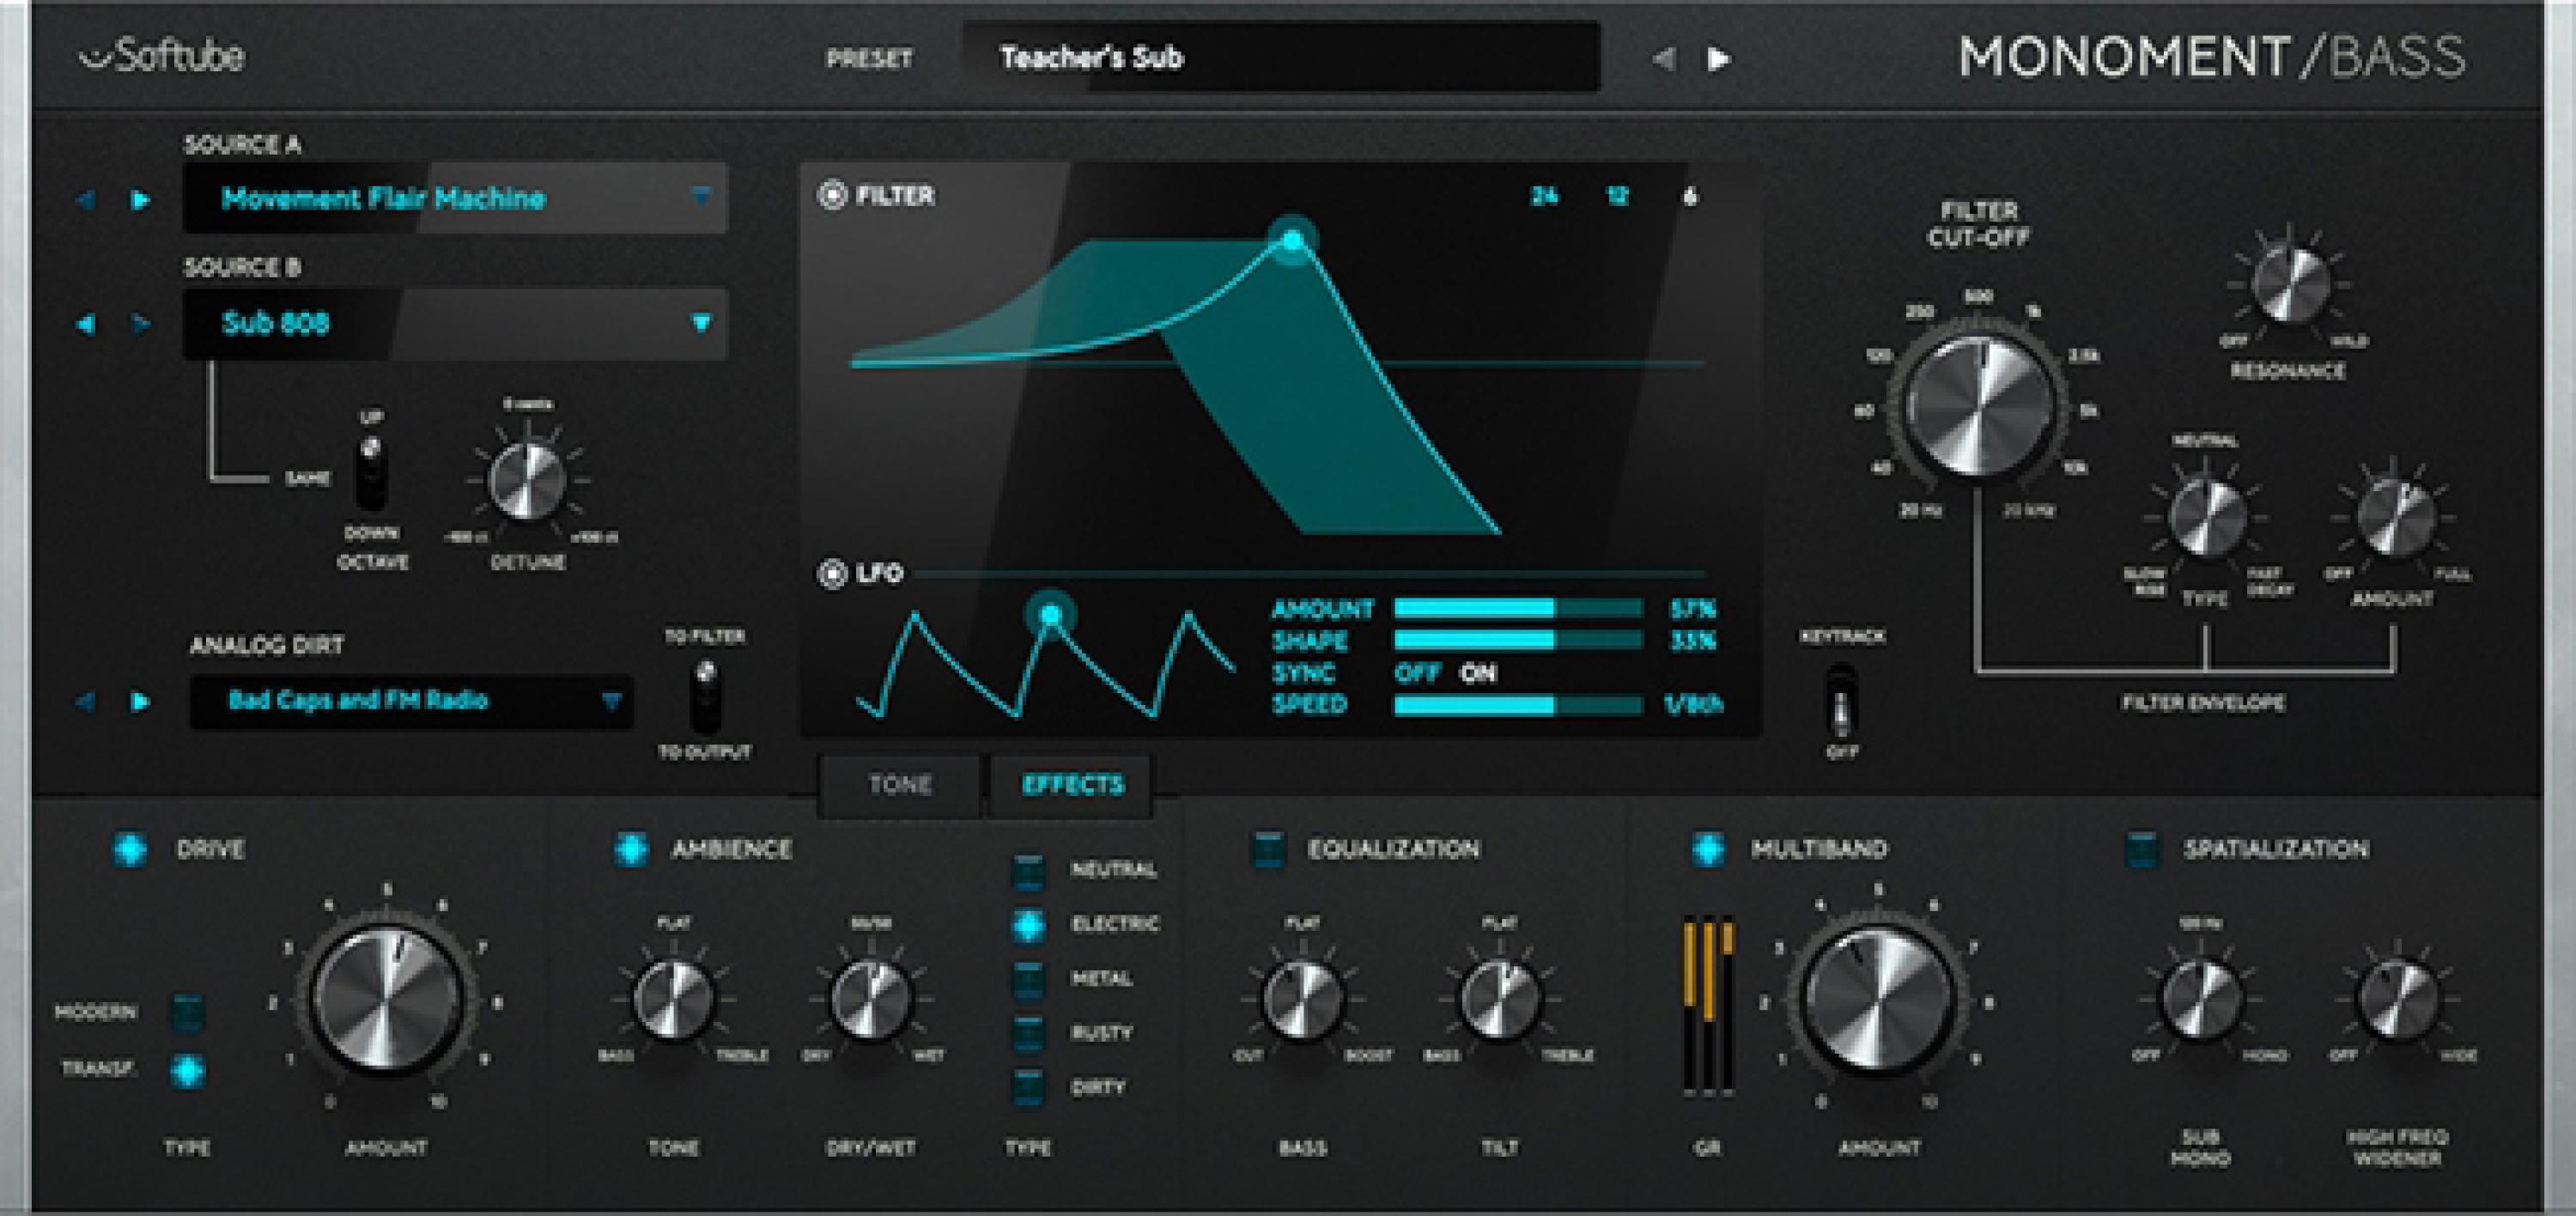Click the DRIVE enable icon
The height and width of the screenshot is (1216, 2576).
tap(128, 850)
